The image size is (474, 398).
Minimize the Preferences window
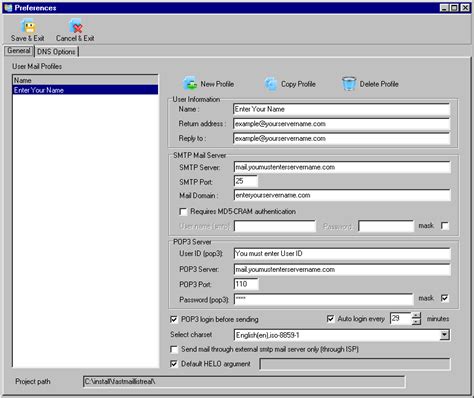(x=444, y=8)
